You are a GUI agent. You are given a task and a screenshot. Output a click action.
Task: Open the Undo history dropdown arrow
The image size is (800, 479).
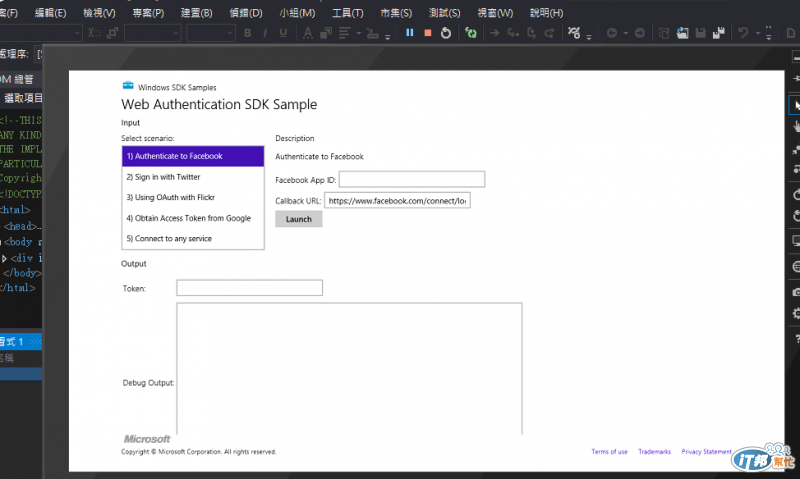pyautogui.click(x=758, y=34)
